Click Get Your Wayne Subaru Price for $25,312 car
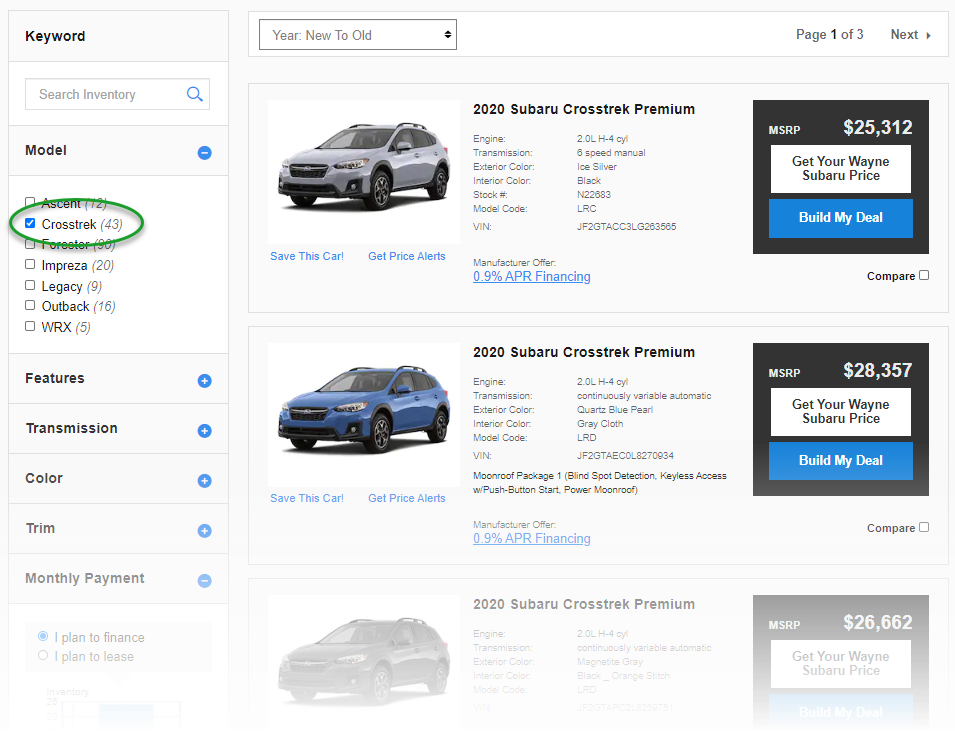955x732 pixels. [x=840, y=169]
